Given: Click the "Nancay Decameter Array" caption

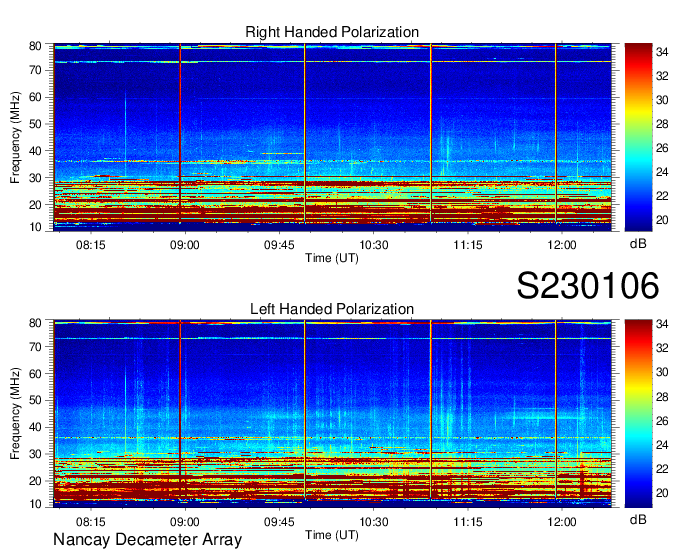Looking at the screenshot, I should 147,540.
